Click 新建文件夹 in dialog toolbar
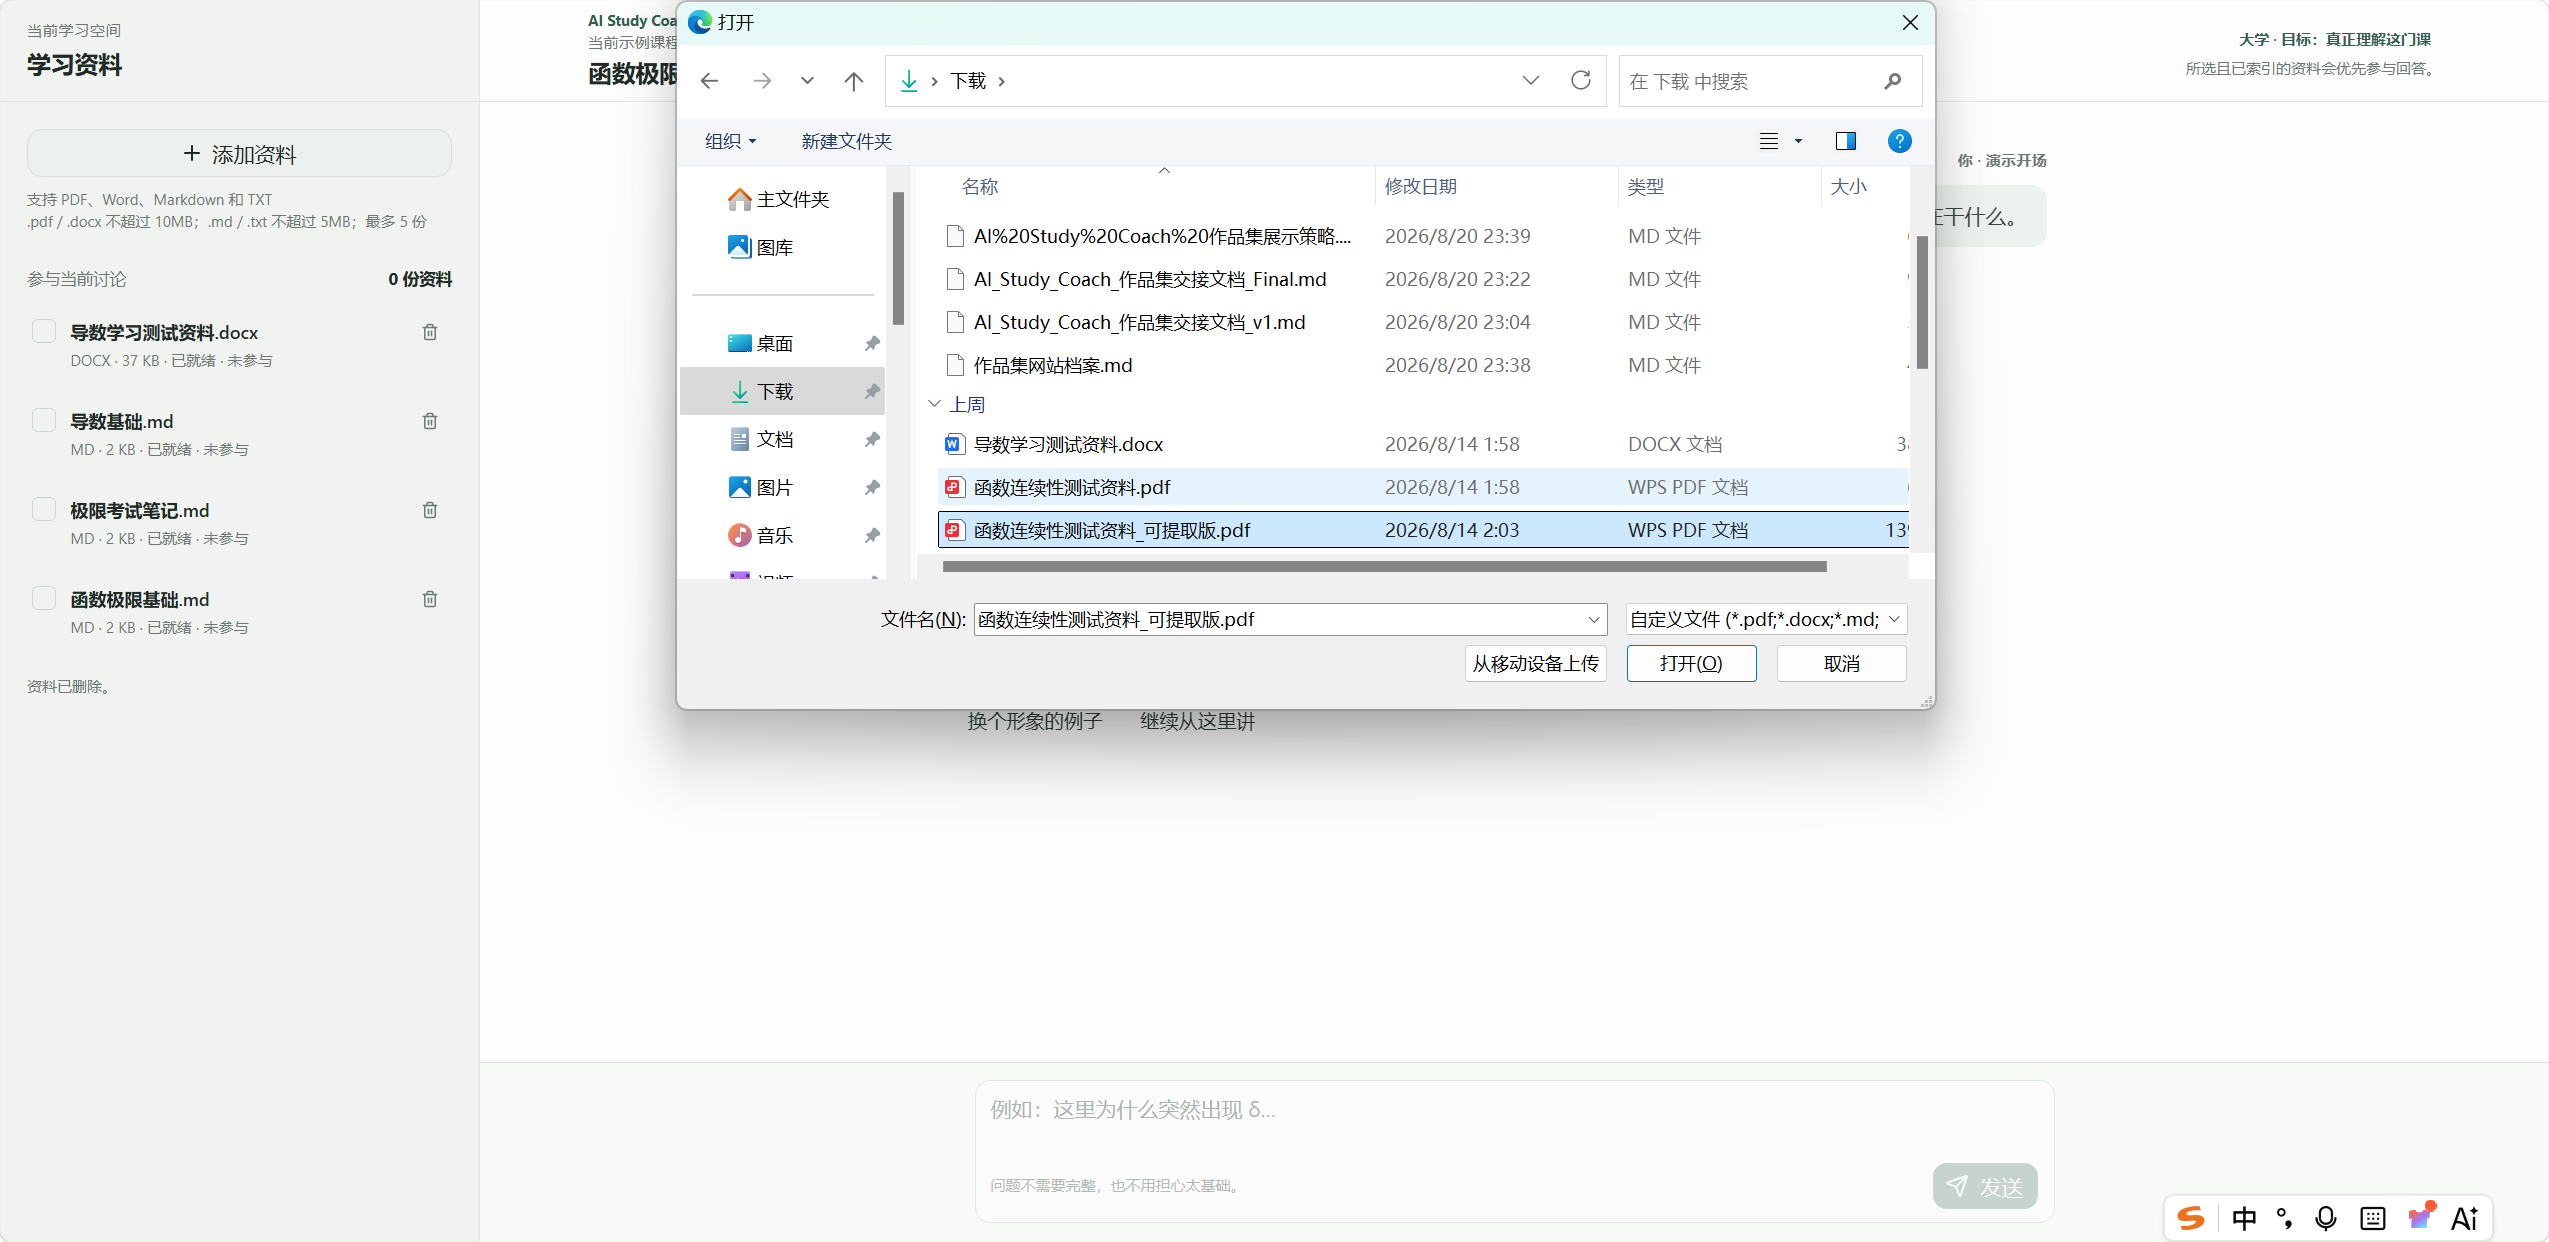The image size is (2549, 1242). tap(846, 141)
